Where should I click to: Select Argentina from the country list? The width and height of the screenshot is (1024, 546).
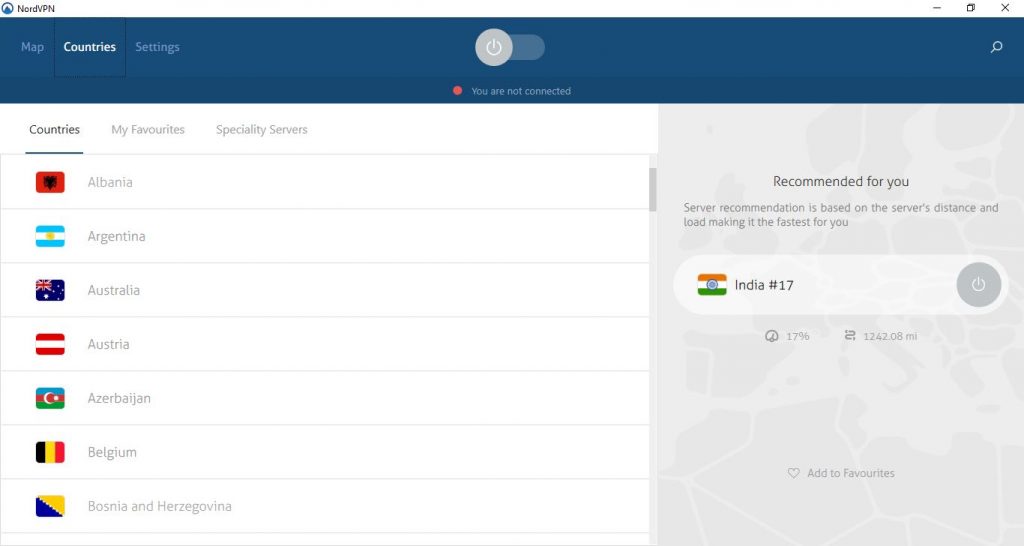click(325, 236)
